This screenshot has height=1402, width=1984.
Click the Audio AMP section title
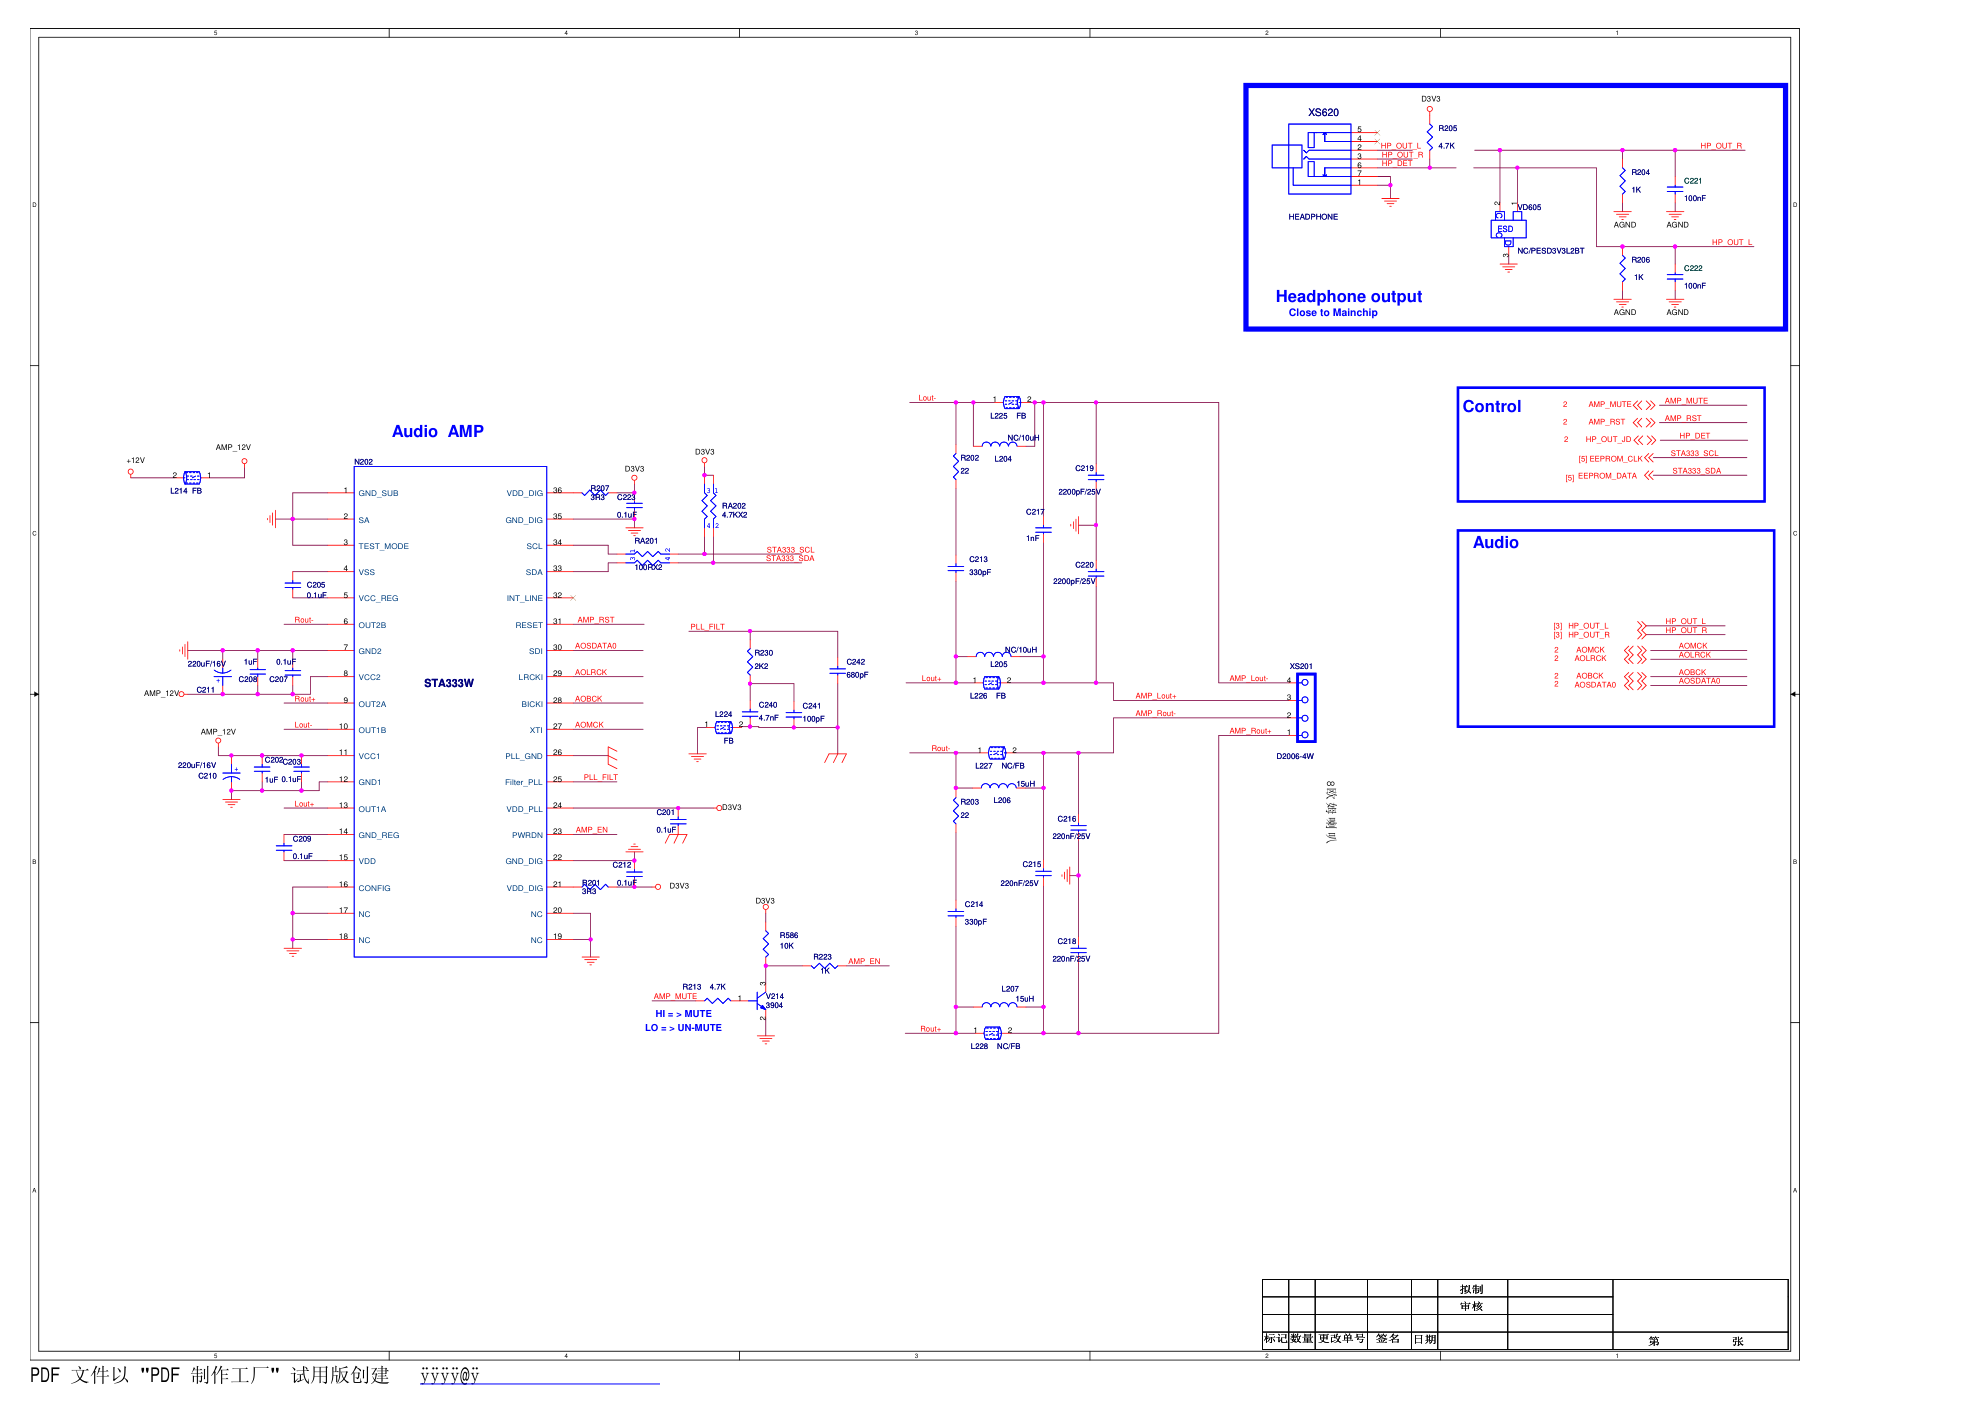(437, 432)
